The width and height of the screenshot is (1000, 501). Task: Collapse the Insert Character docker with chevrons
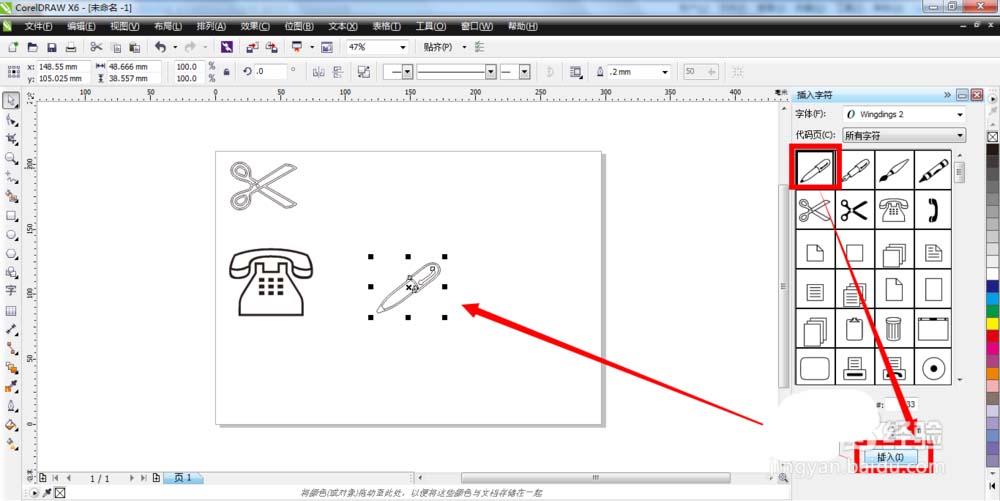(946, 95)
